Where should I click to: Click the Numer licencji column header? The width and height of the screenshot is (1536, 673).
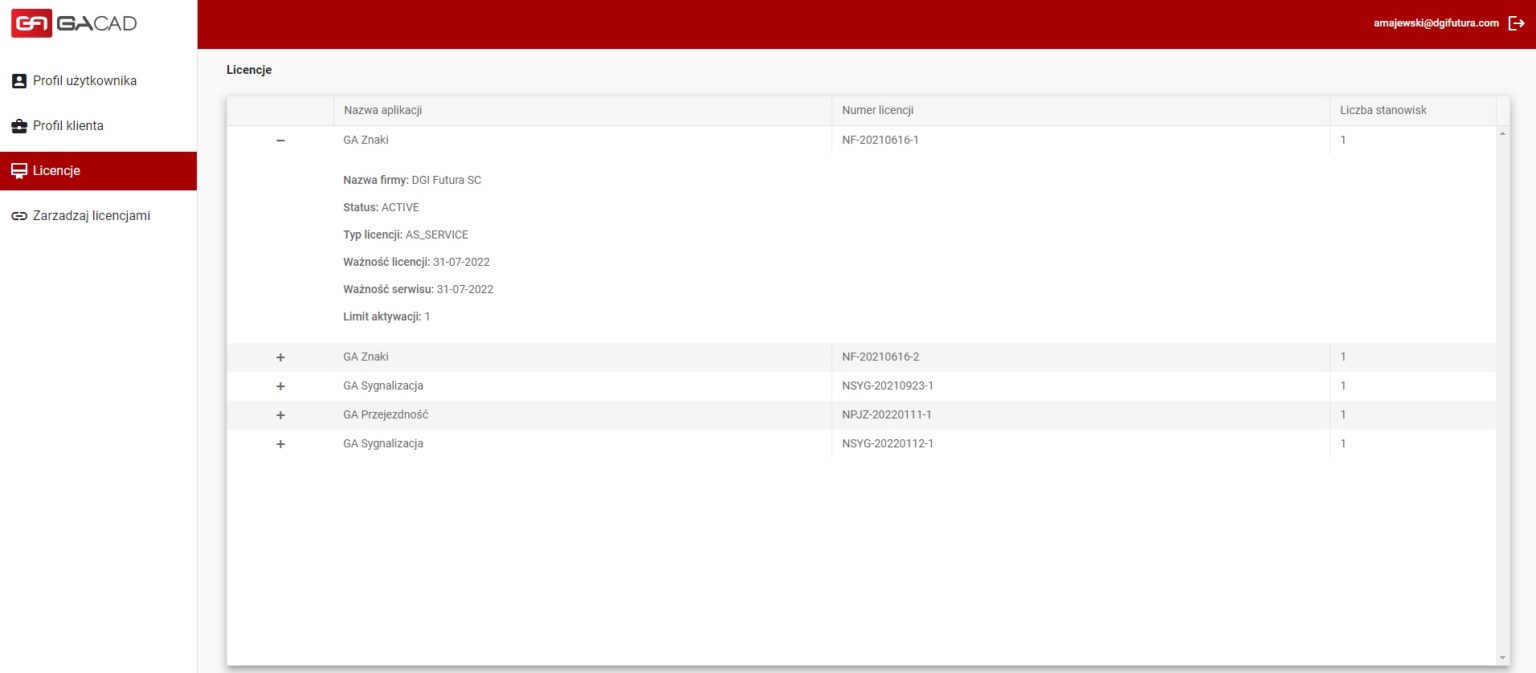(877, 110)
